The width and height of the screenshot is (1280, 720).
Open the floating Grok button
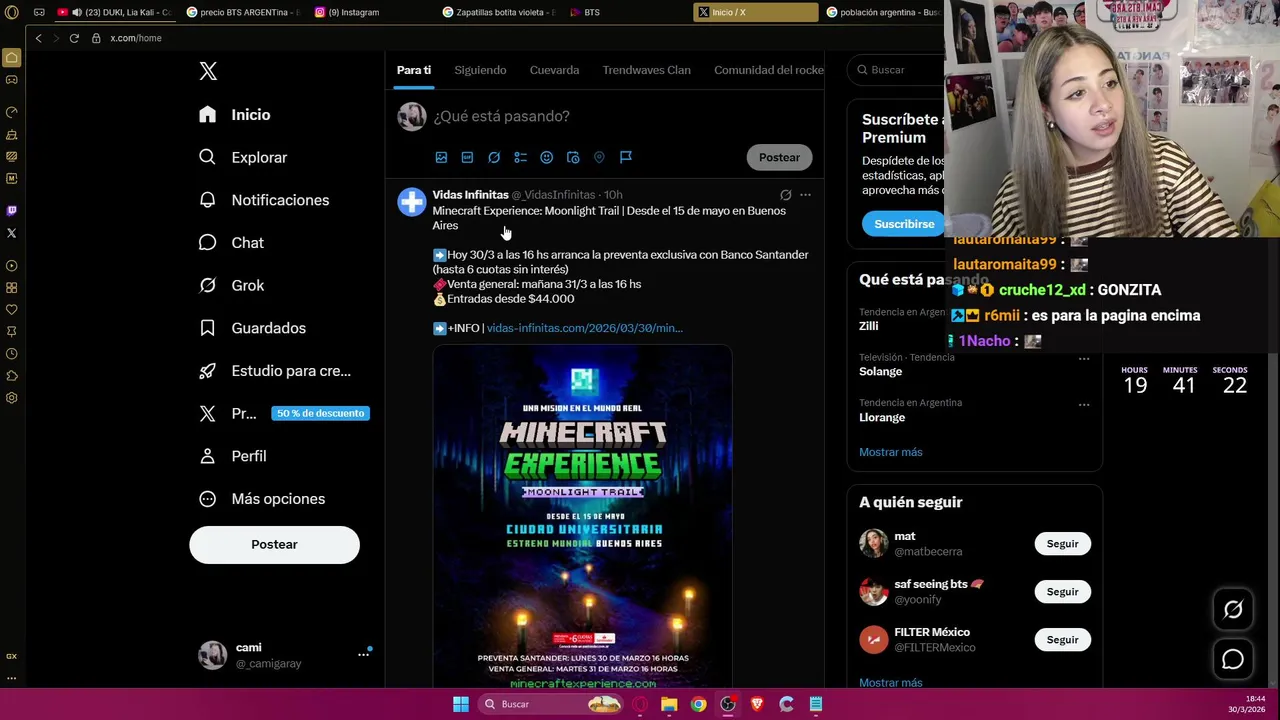click(x=1233, y=610)
